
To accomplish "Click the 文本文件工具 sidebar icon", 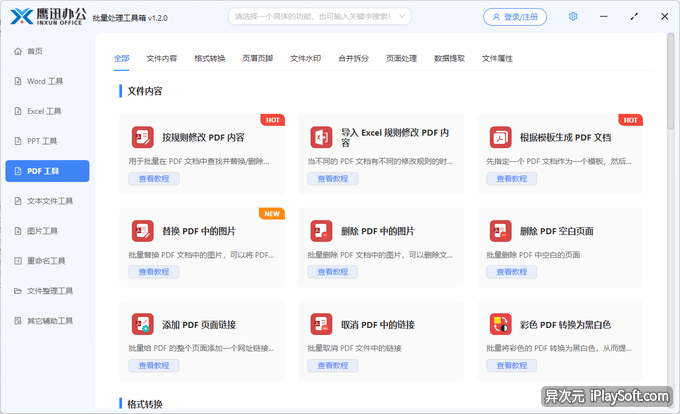I will tap(18, 201).
